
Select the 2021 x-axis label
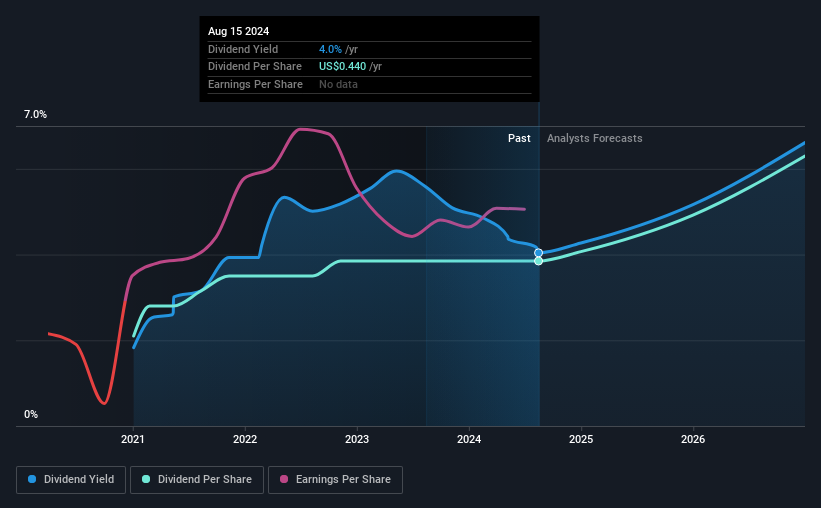click(134, 439)
